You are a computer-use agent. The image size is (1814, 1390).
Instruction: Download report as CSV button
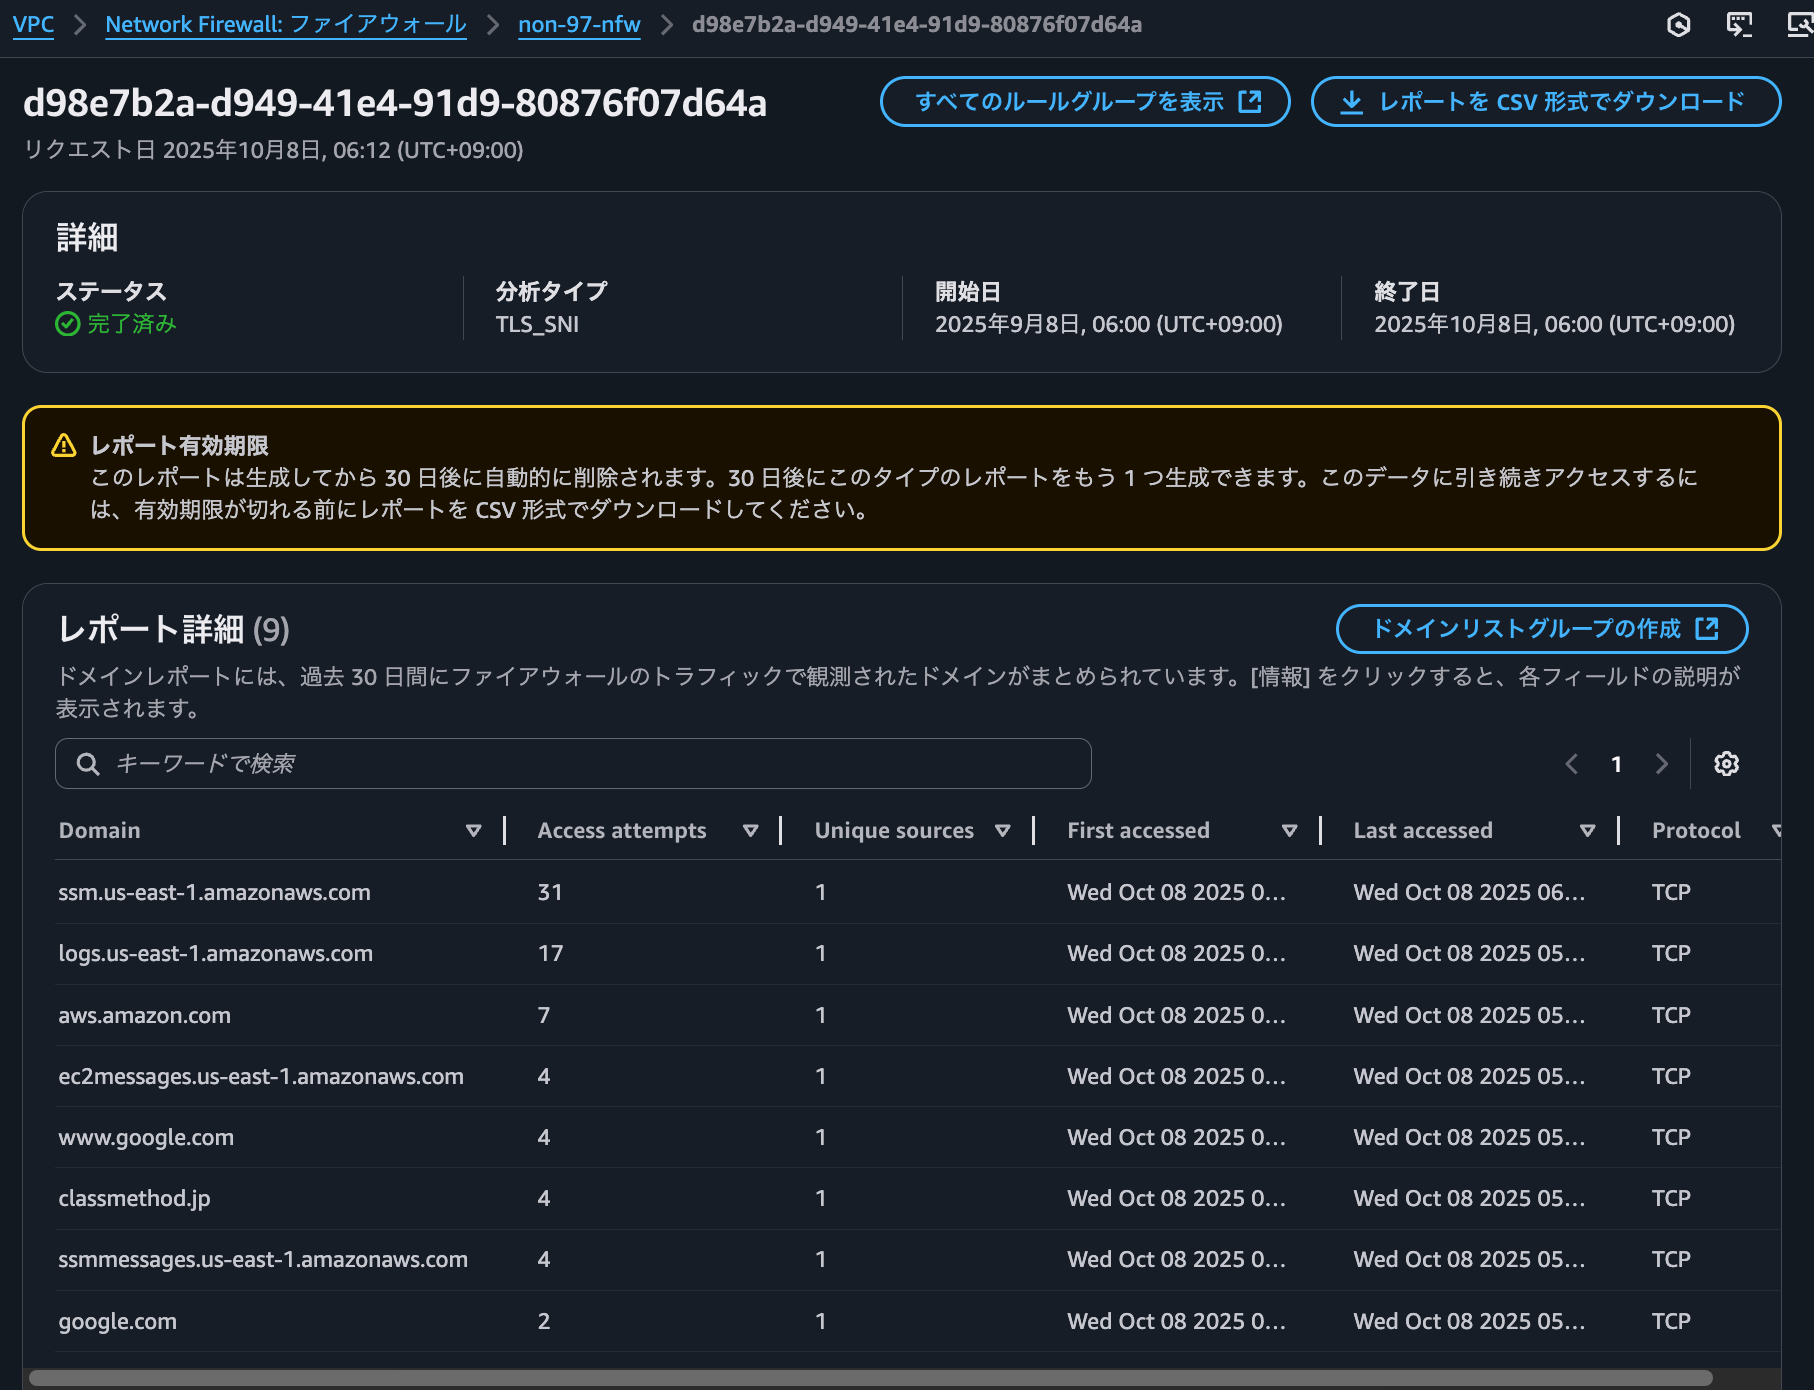[1545, 102]
